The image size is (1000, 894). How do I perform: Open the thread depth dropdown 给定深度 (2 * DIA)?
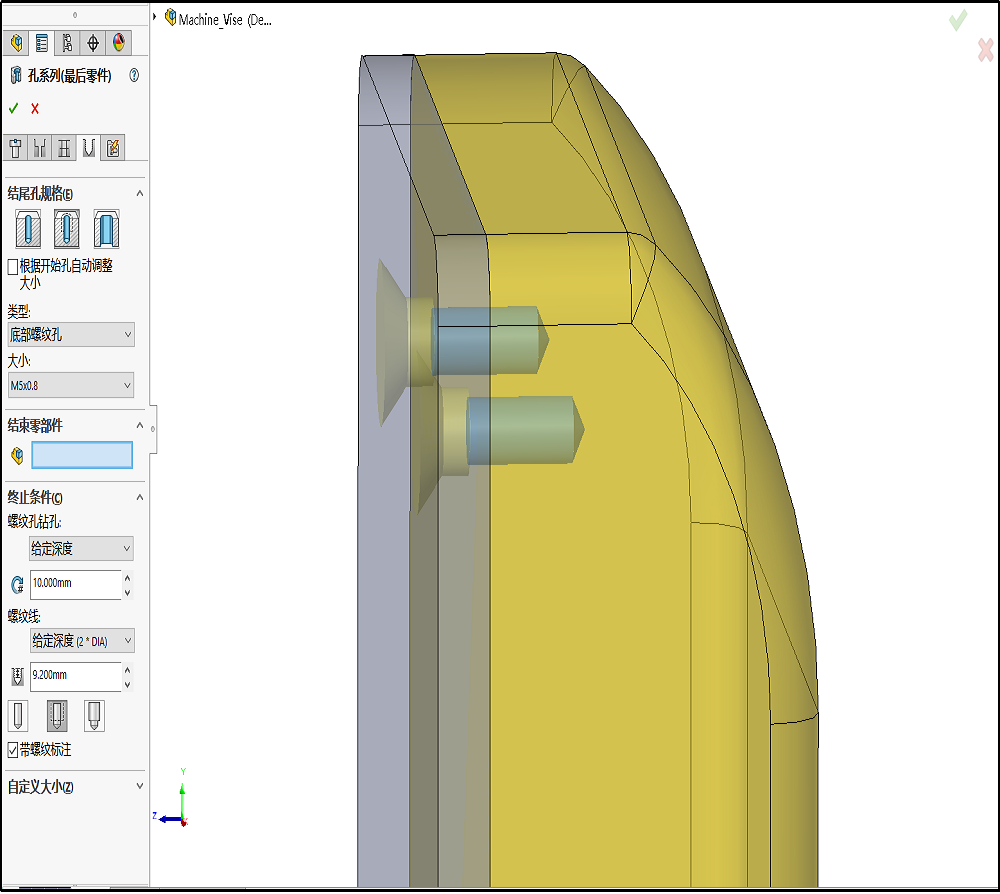82,641
